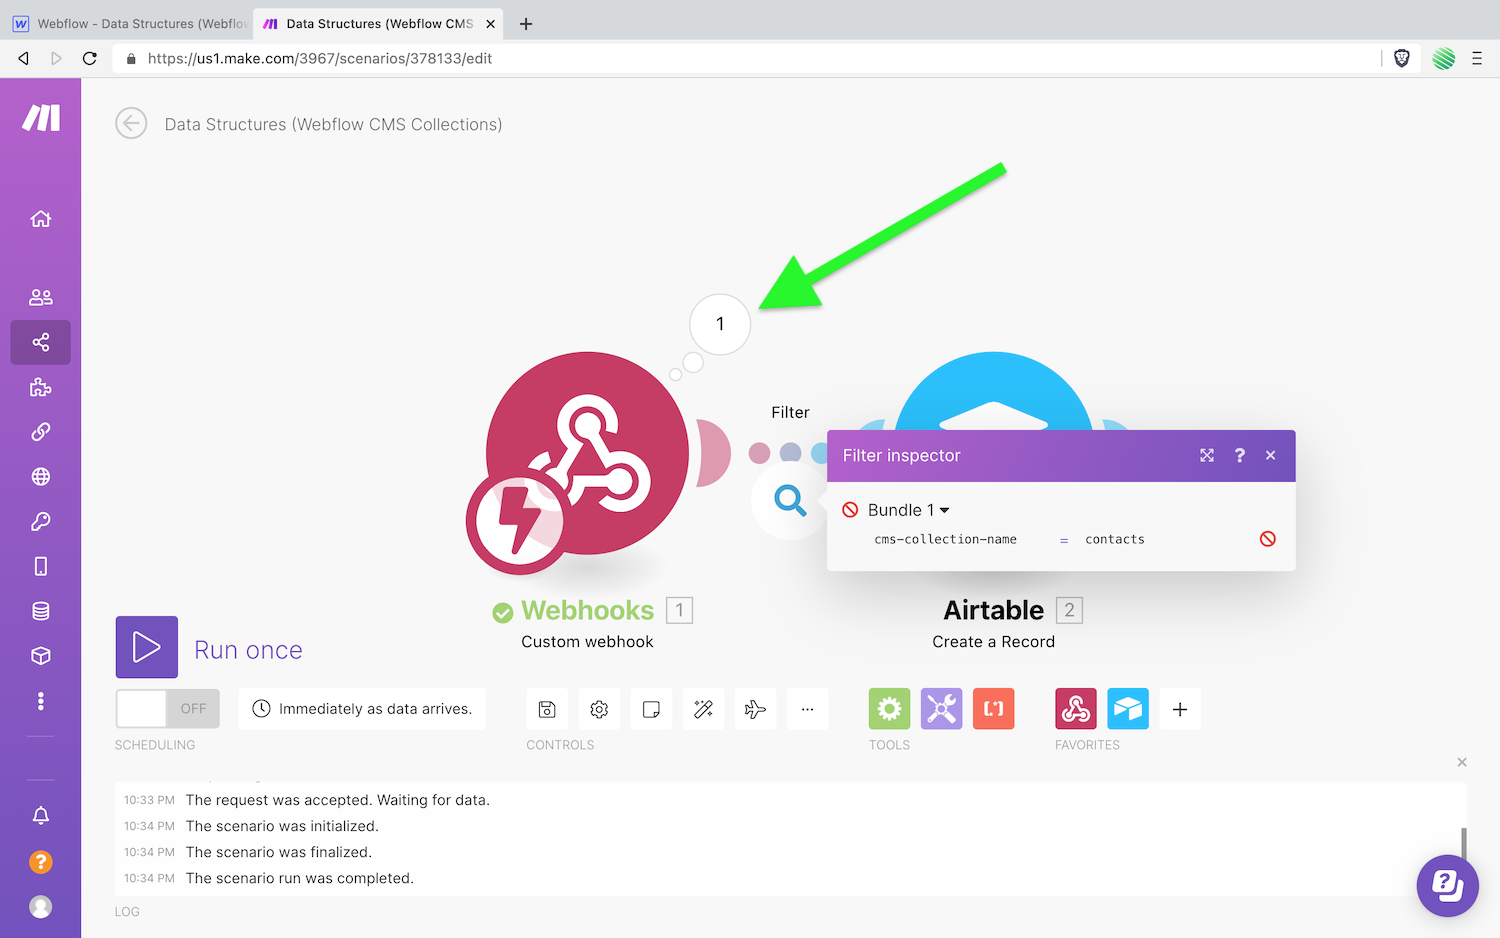
Task: Click the Run once play button
Action: click(147, 647)
